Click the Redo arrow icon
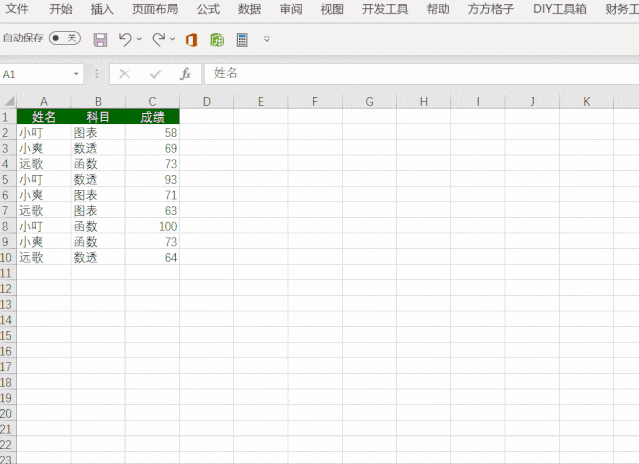The image size is (639, 464). (x=158, y=40)
